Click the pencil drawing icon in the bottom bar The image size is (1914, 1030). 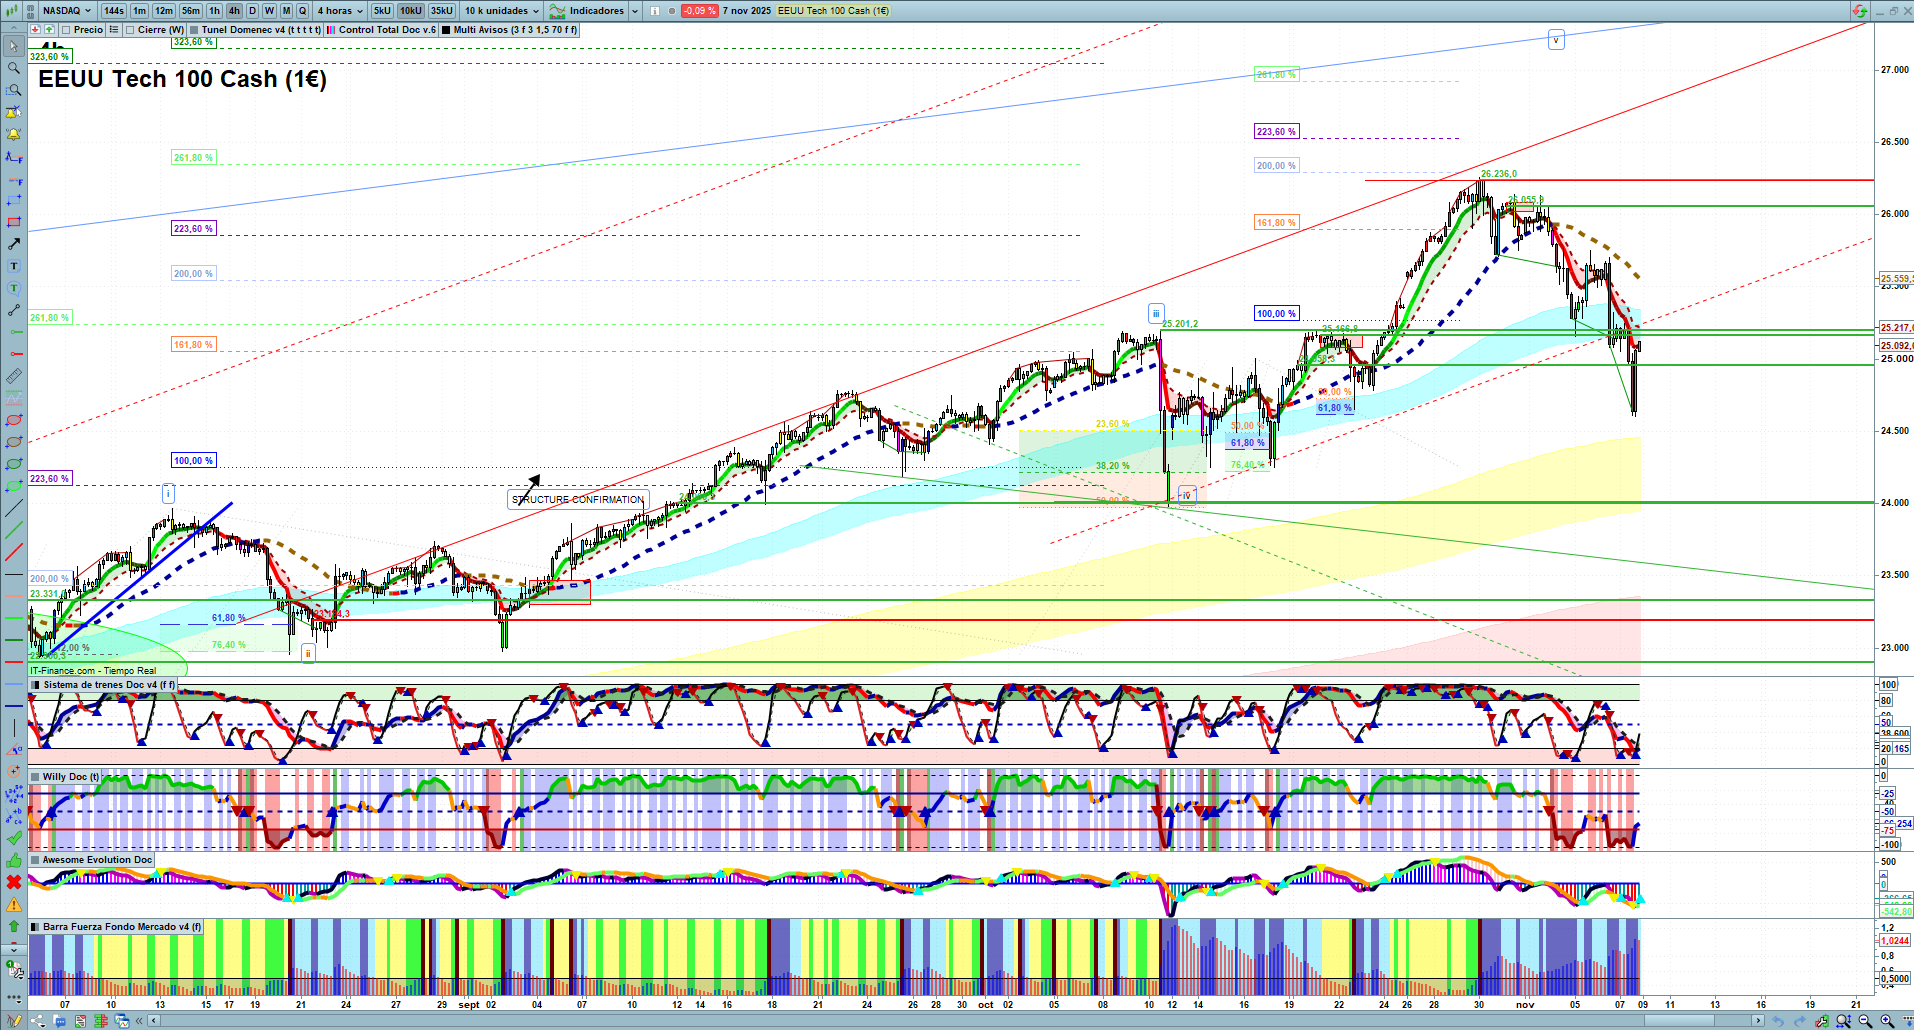pos(14,1021)
